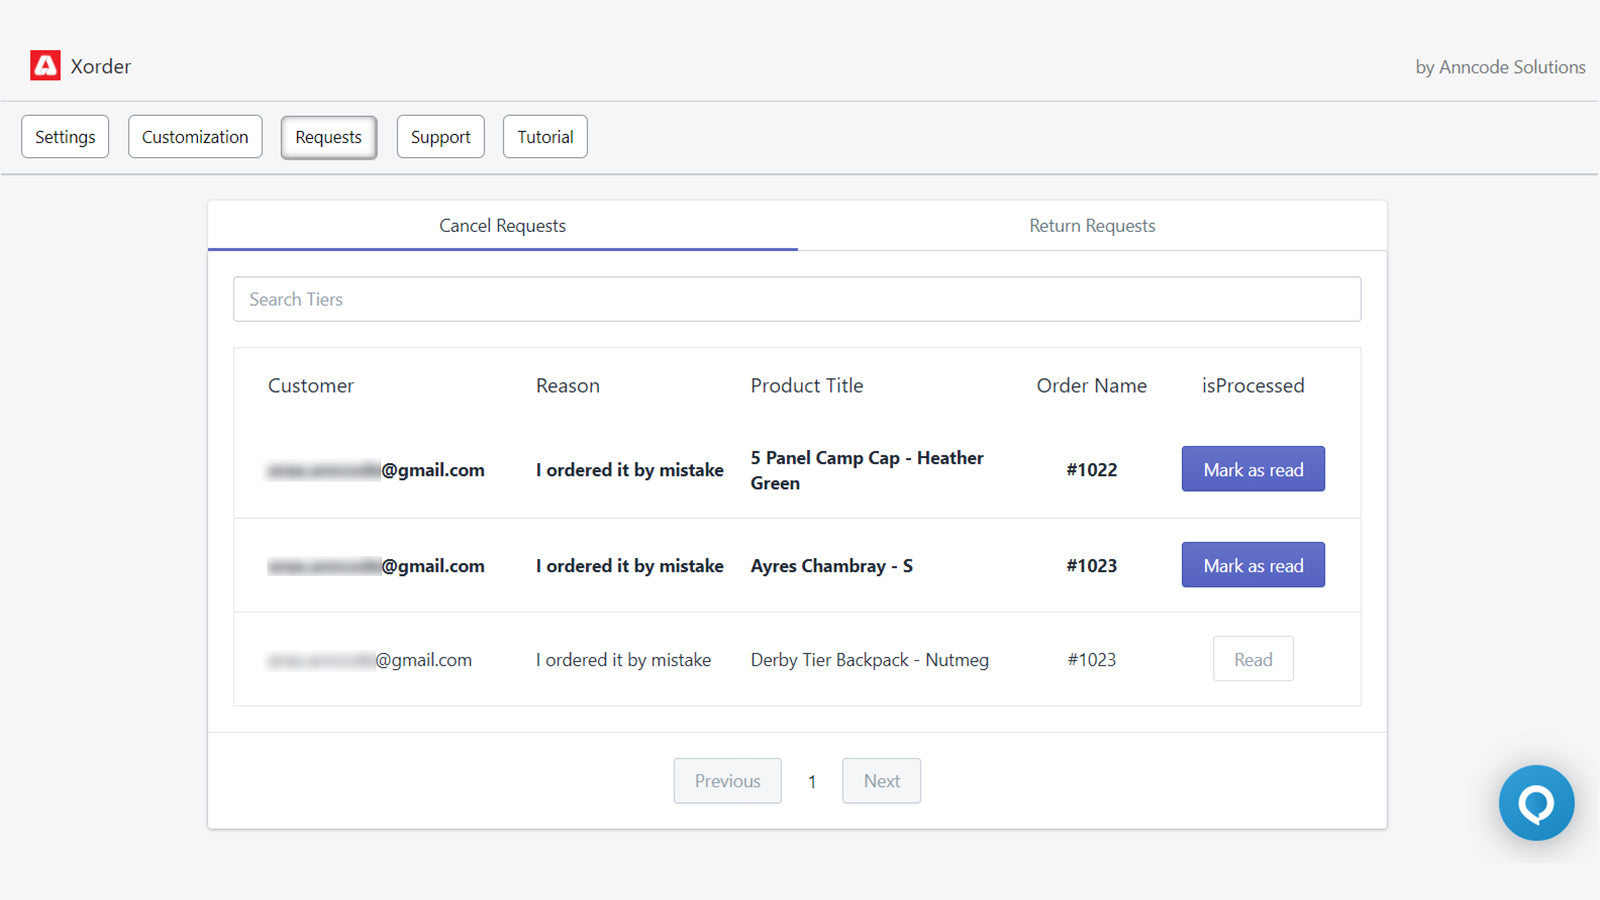This screenshot has width=1600, height=900.
Task: Click the Customer column header
Action: pyautogui.click(x=310, y=385)
